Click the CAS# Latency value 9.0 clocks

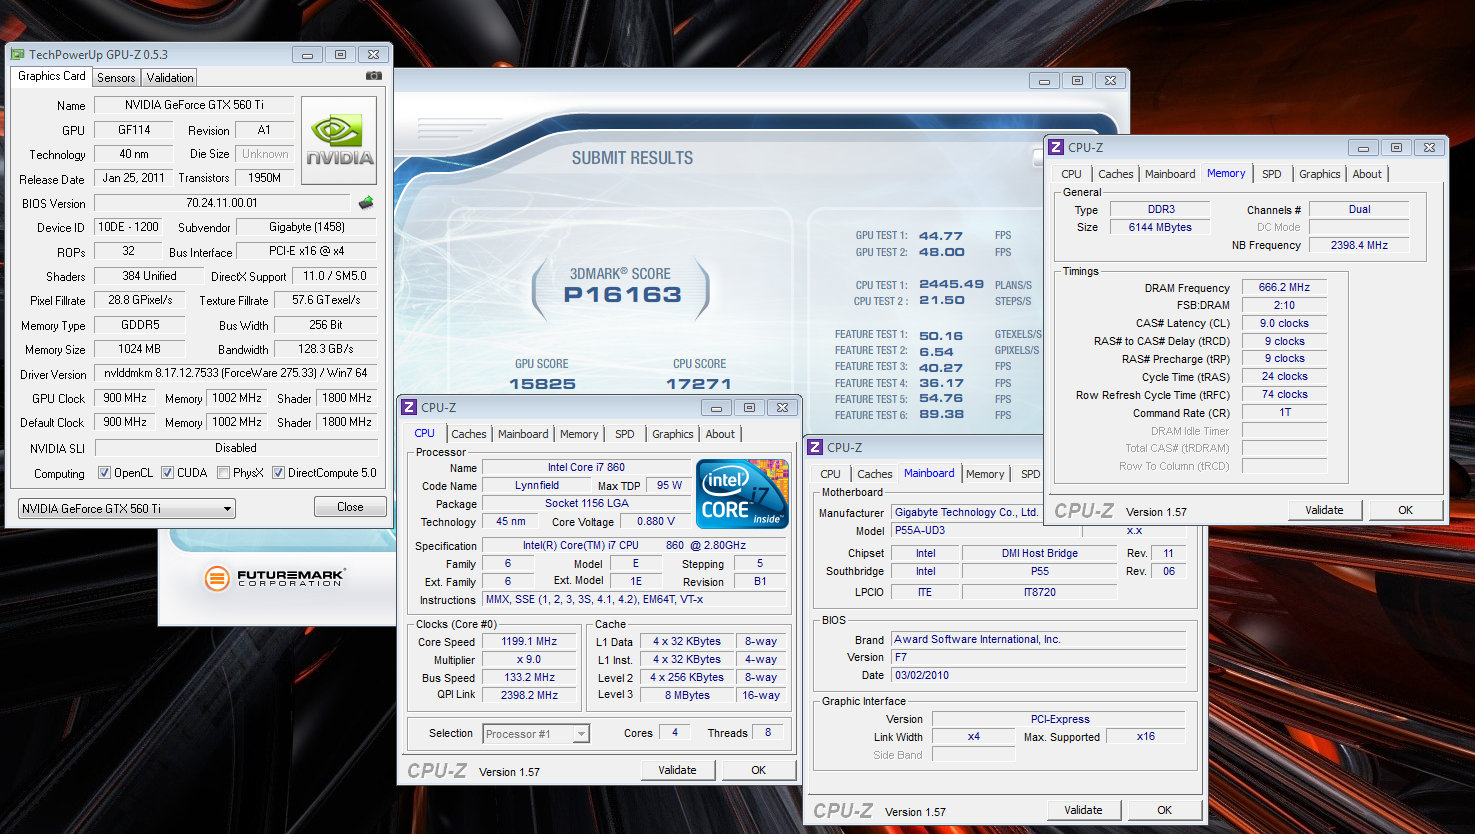tap(1284, 323)
